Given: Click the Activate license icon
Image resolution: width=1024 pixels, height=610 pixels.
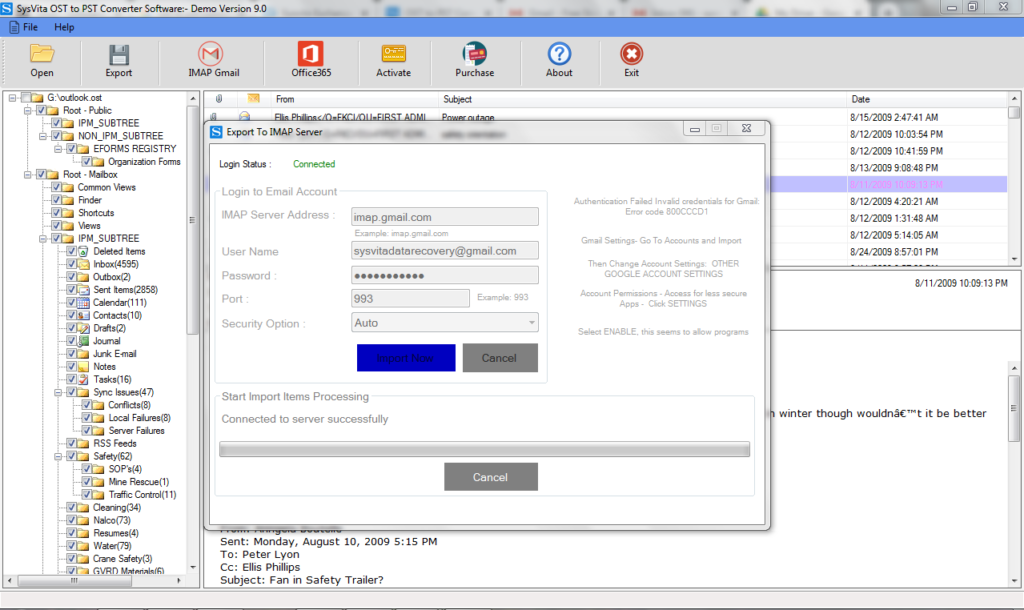Looking at the screenshot, I should (393, 60).
